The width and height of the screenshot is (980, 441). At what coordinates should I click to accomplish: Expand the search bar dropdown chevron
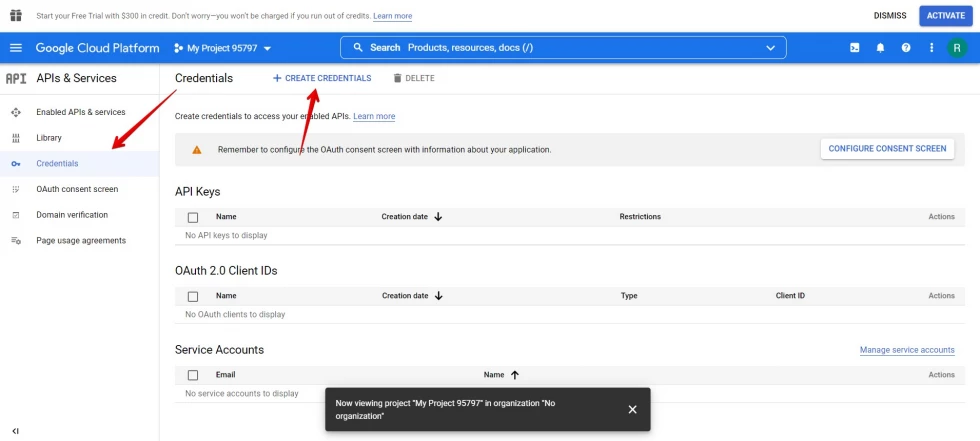(x=770, y=48)
